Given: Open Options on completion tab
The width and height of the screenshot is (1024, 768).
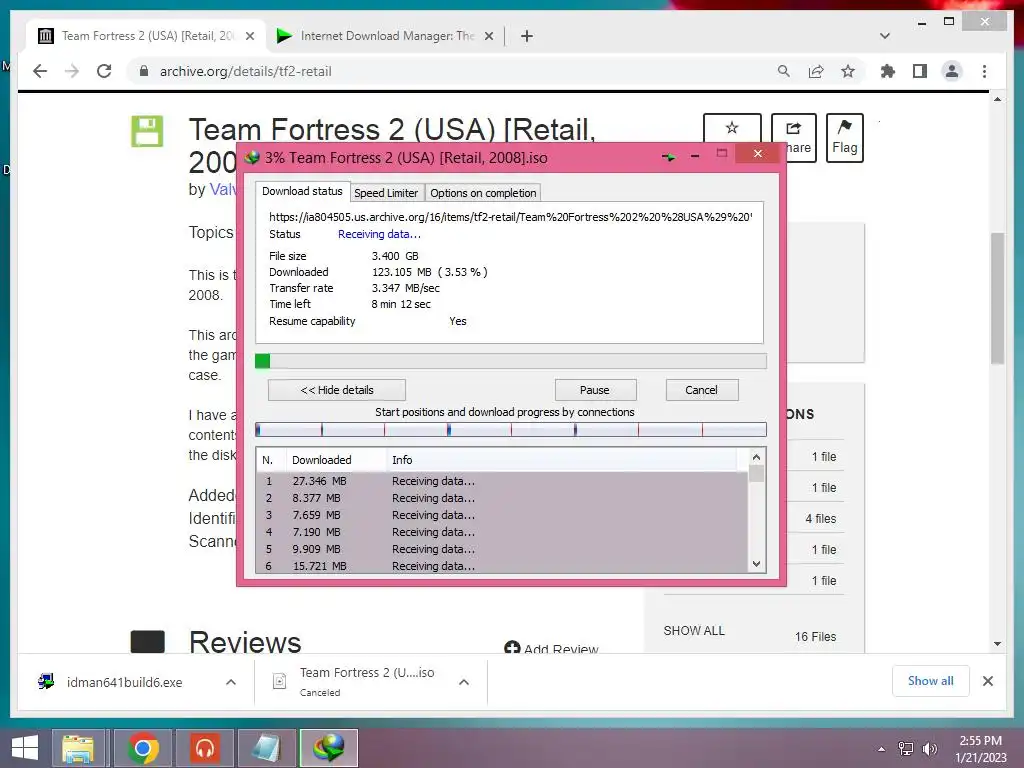Looking at the screenshot, I should click(483, 193).
